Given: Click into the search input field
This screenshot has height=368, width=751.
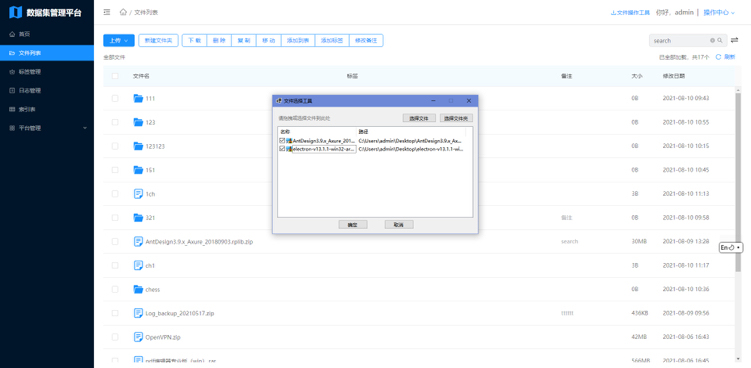Looking at the screenshot, I should tap(680, 41).
